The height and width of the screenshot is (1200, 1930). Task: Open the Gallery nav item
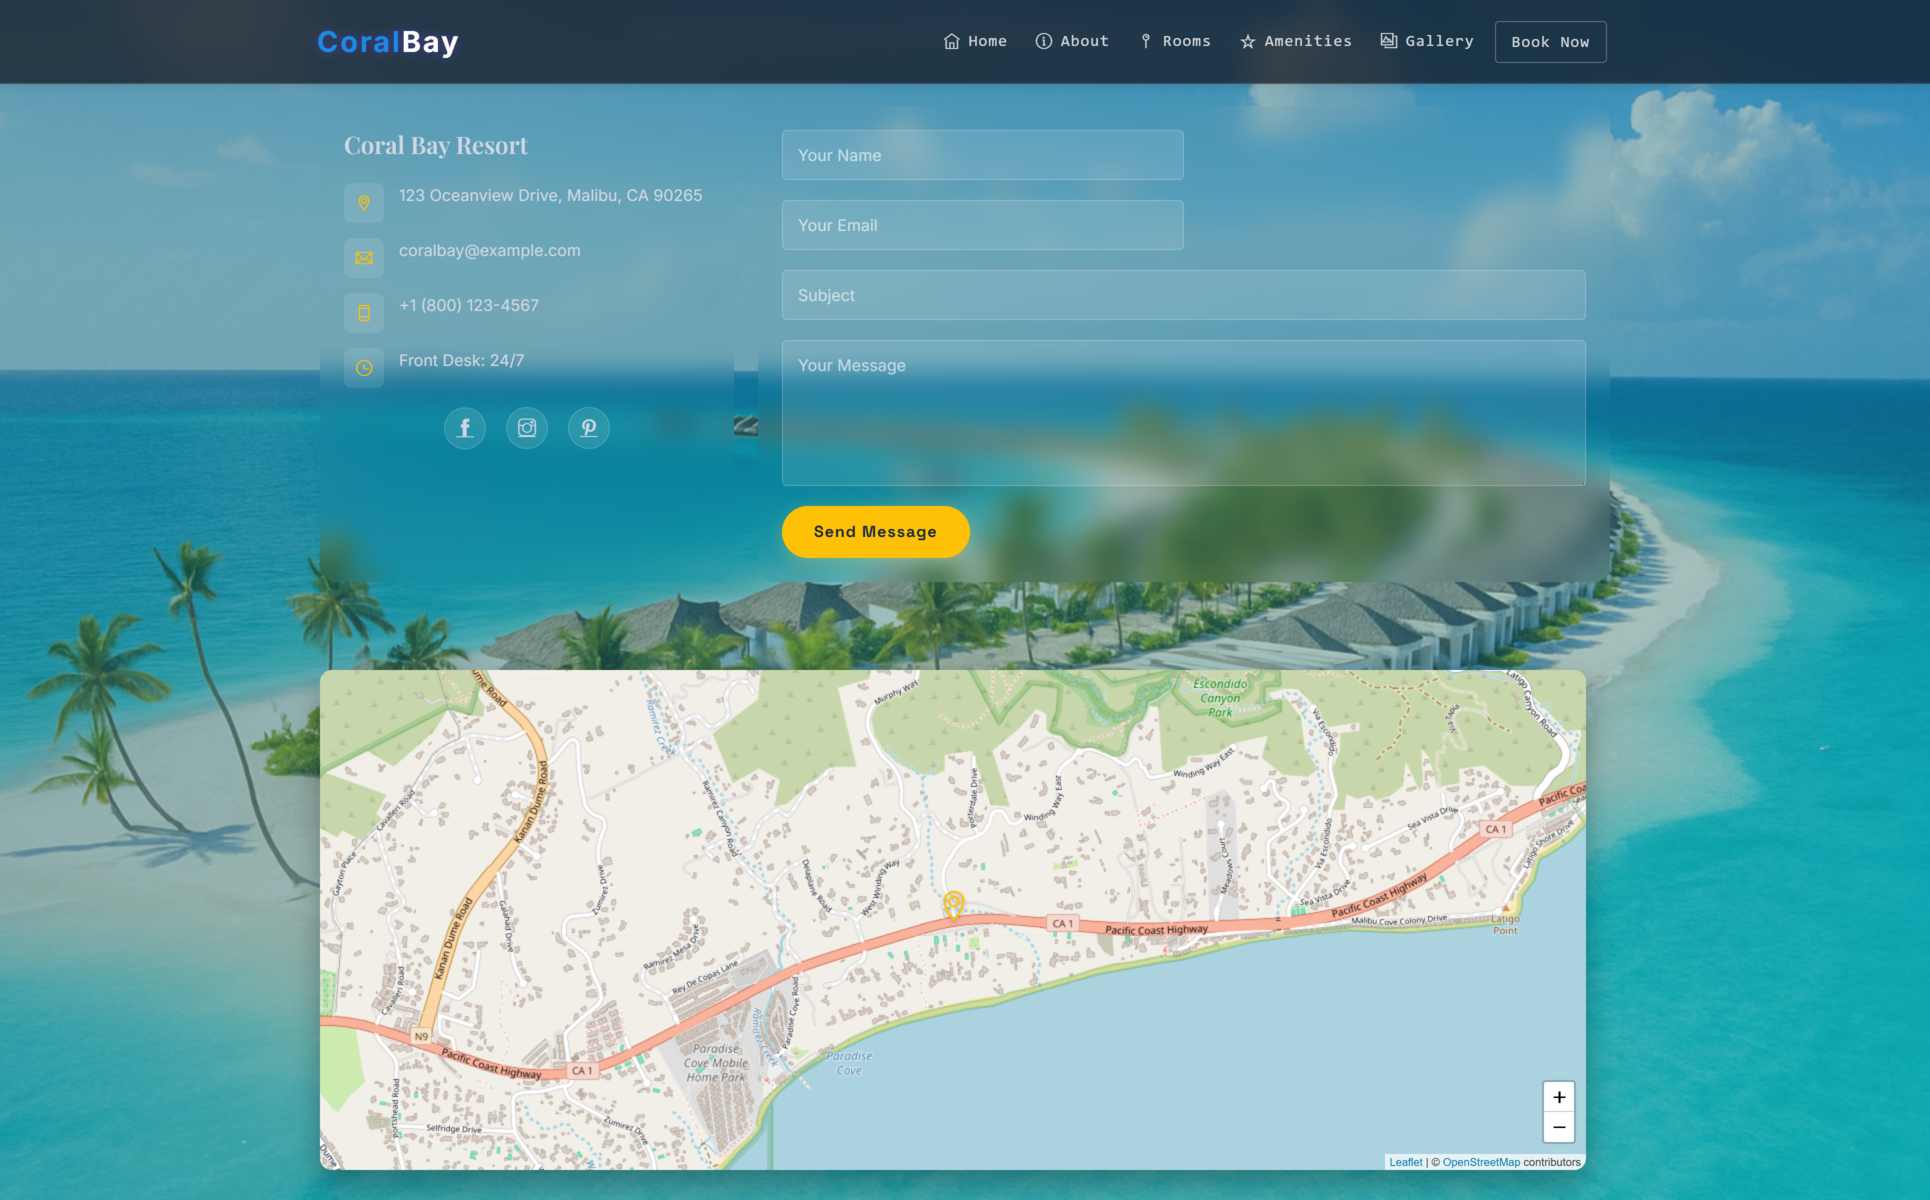click(x=1427, y=41)
